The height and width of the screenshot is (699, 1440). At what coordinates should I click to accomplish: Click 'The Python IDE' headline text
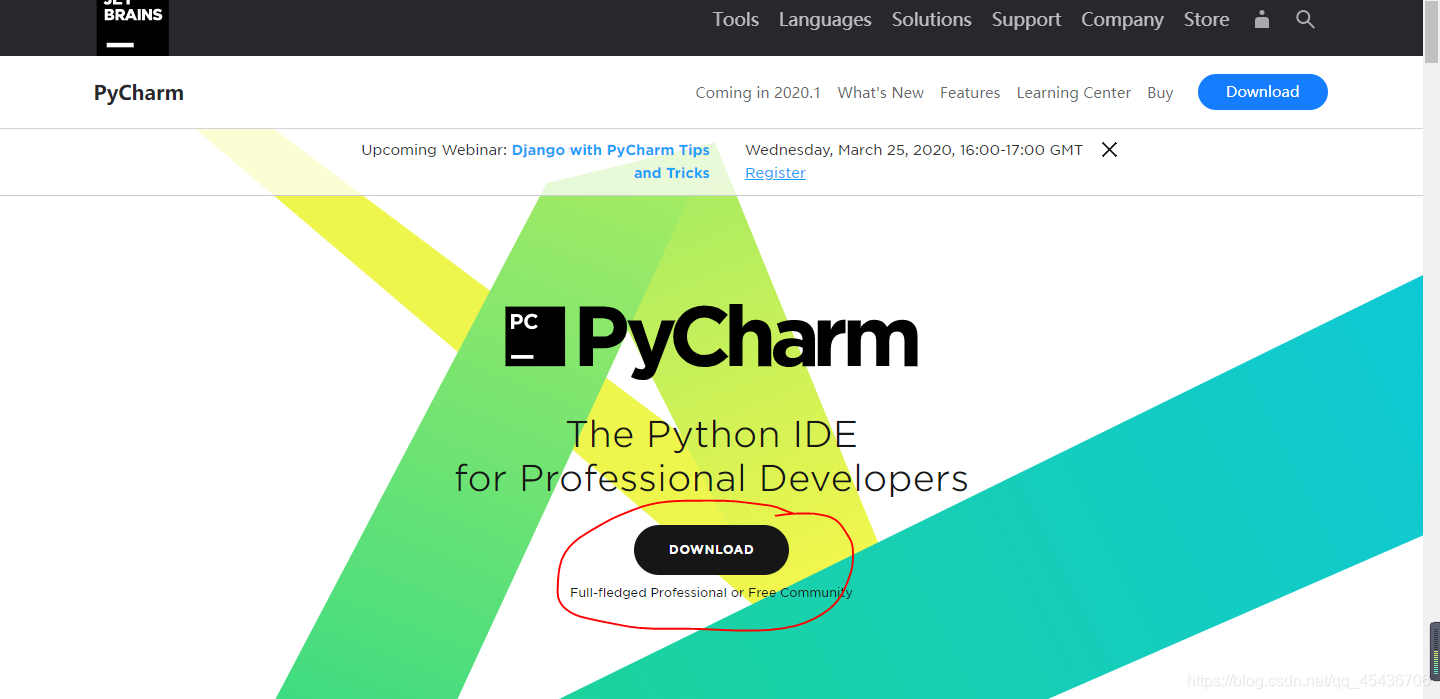(x=712, y=434)
